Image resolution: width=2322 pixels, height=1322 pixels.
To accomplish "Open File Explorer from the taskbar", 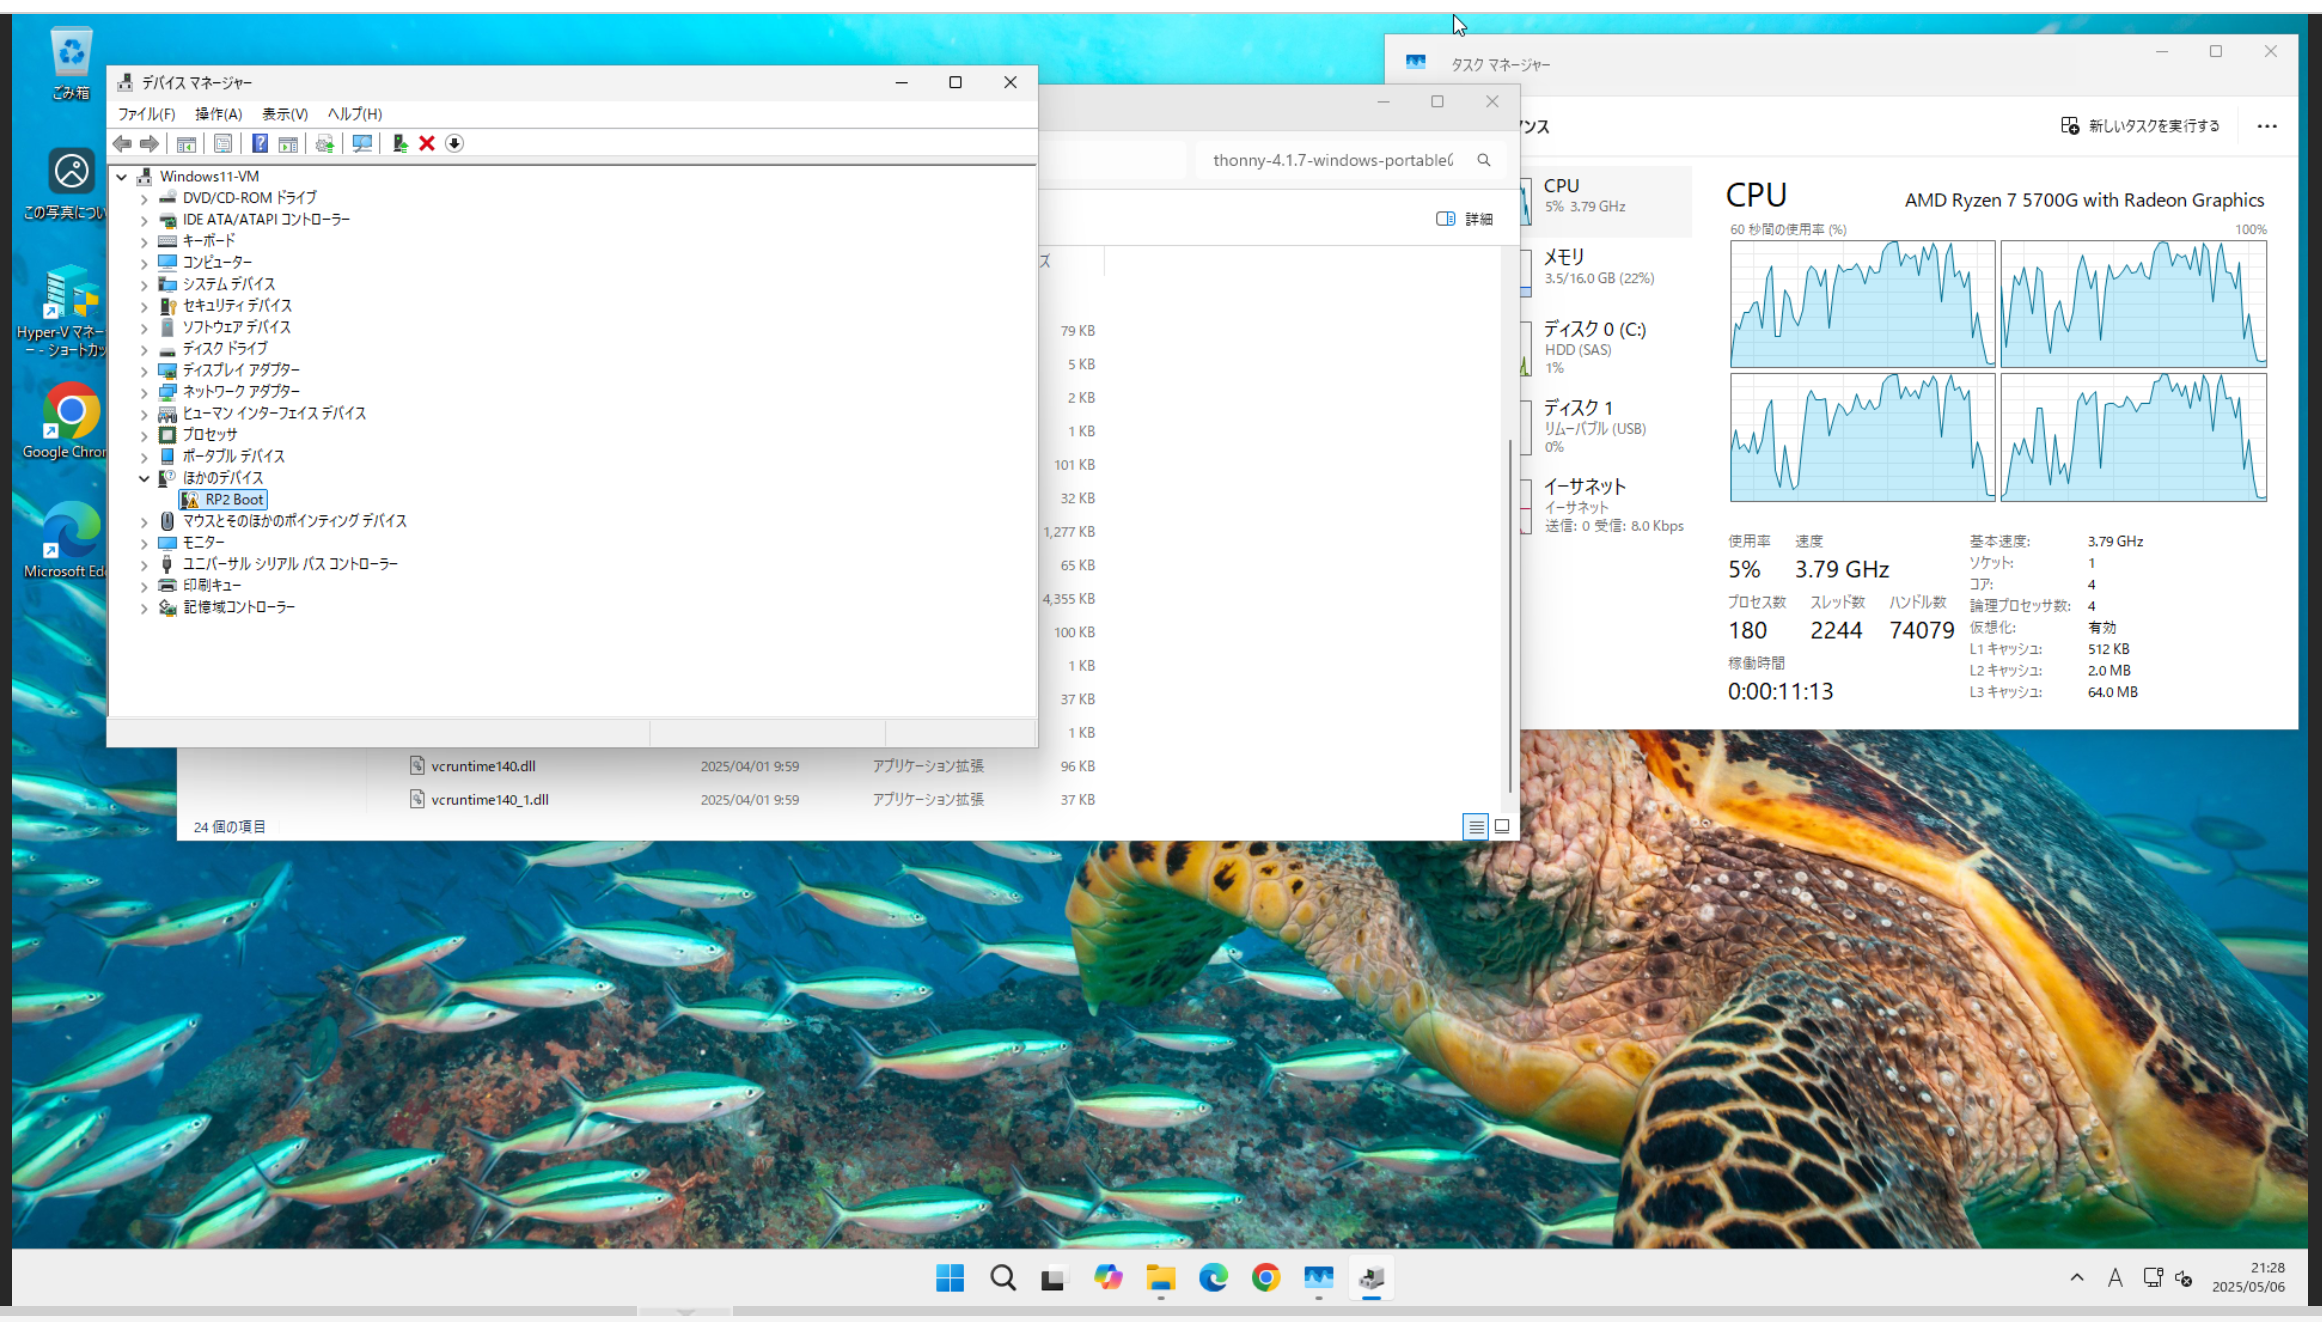I will (x=1160, y=1277).
